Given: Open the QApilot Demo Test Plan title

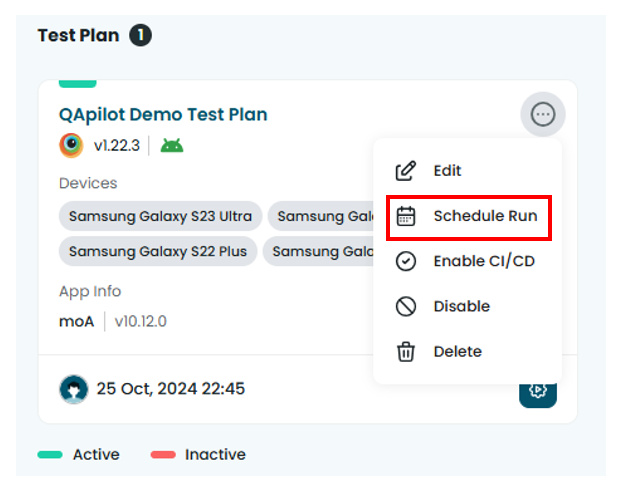Looking at the screenshot, I should (x=163, y=114).
